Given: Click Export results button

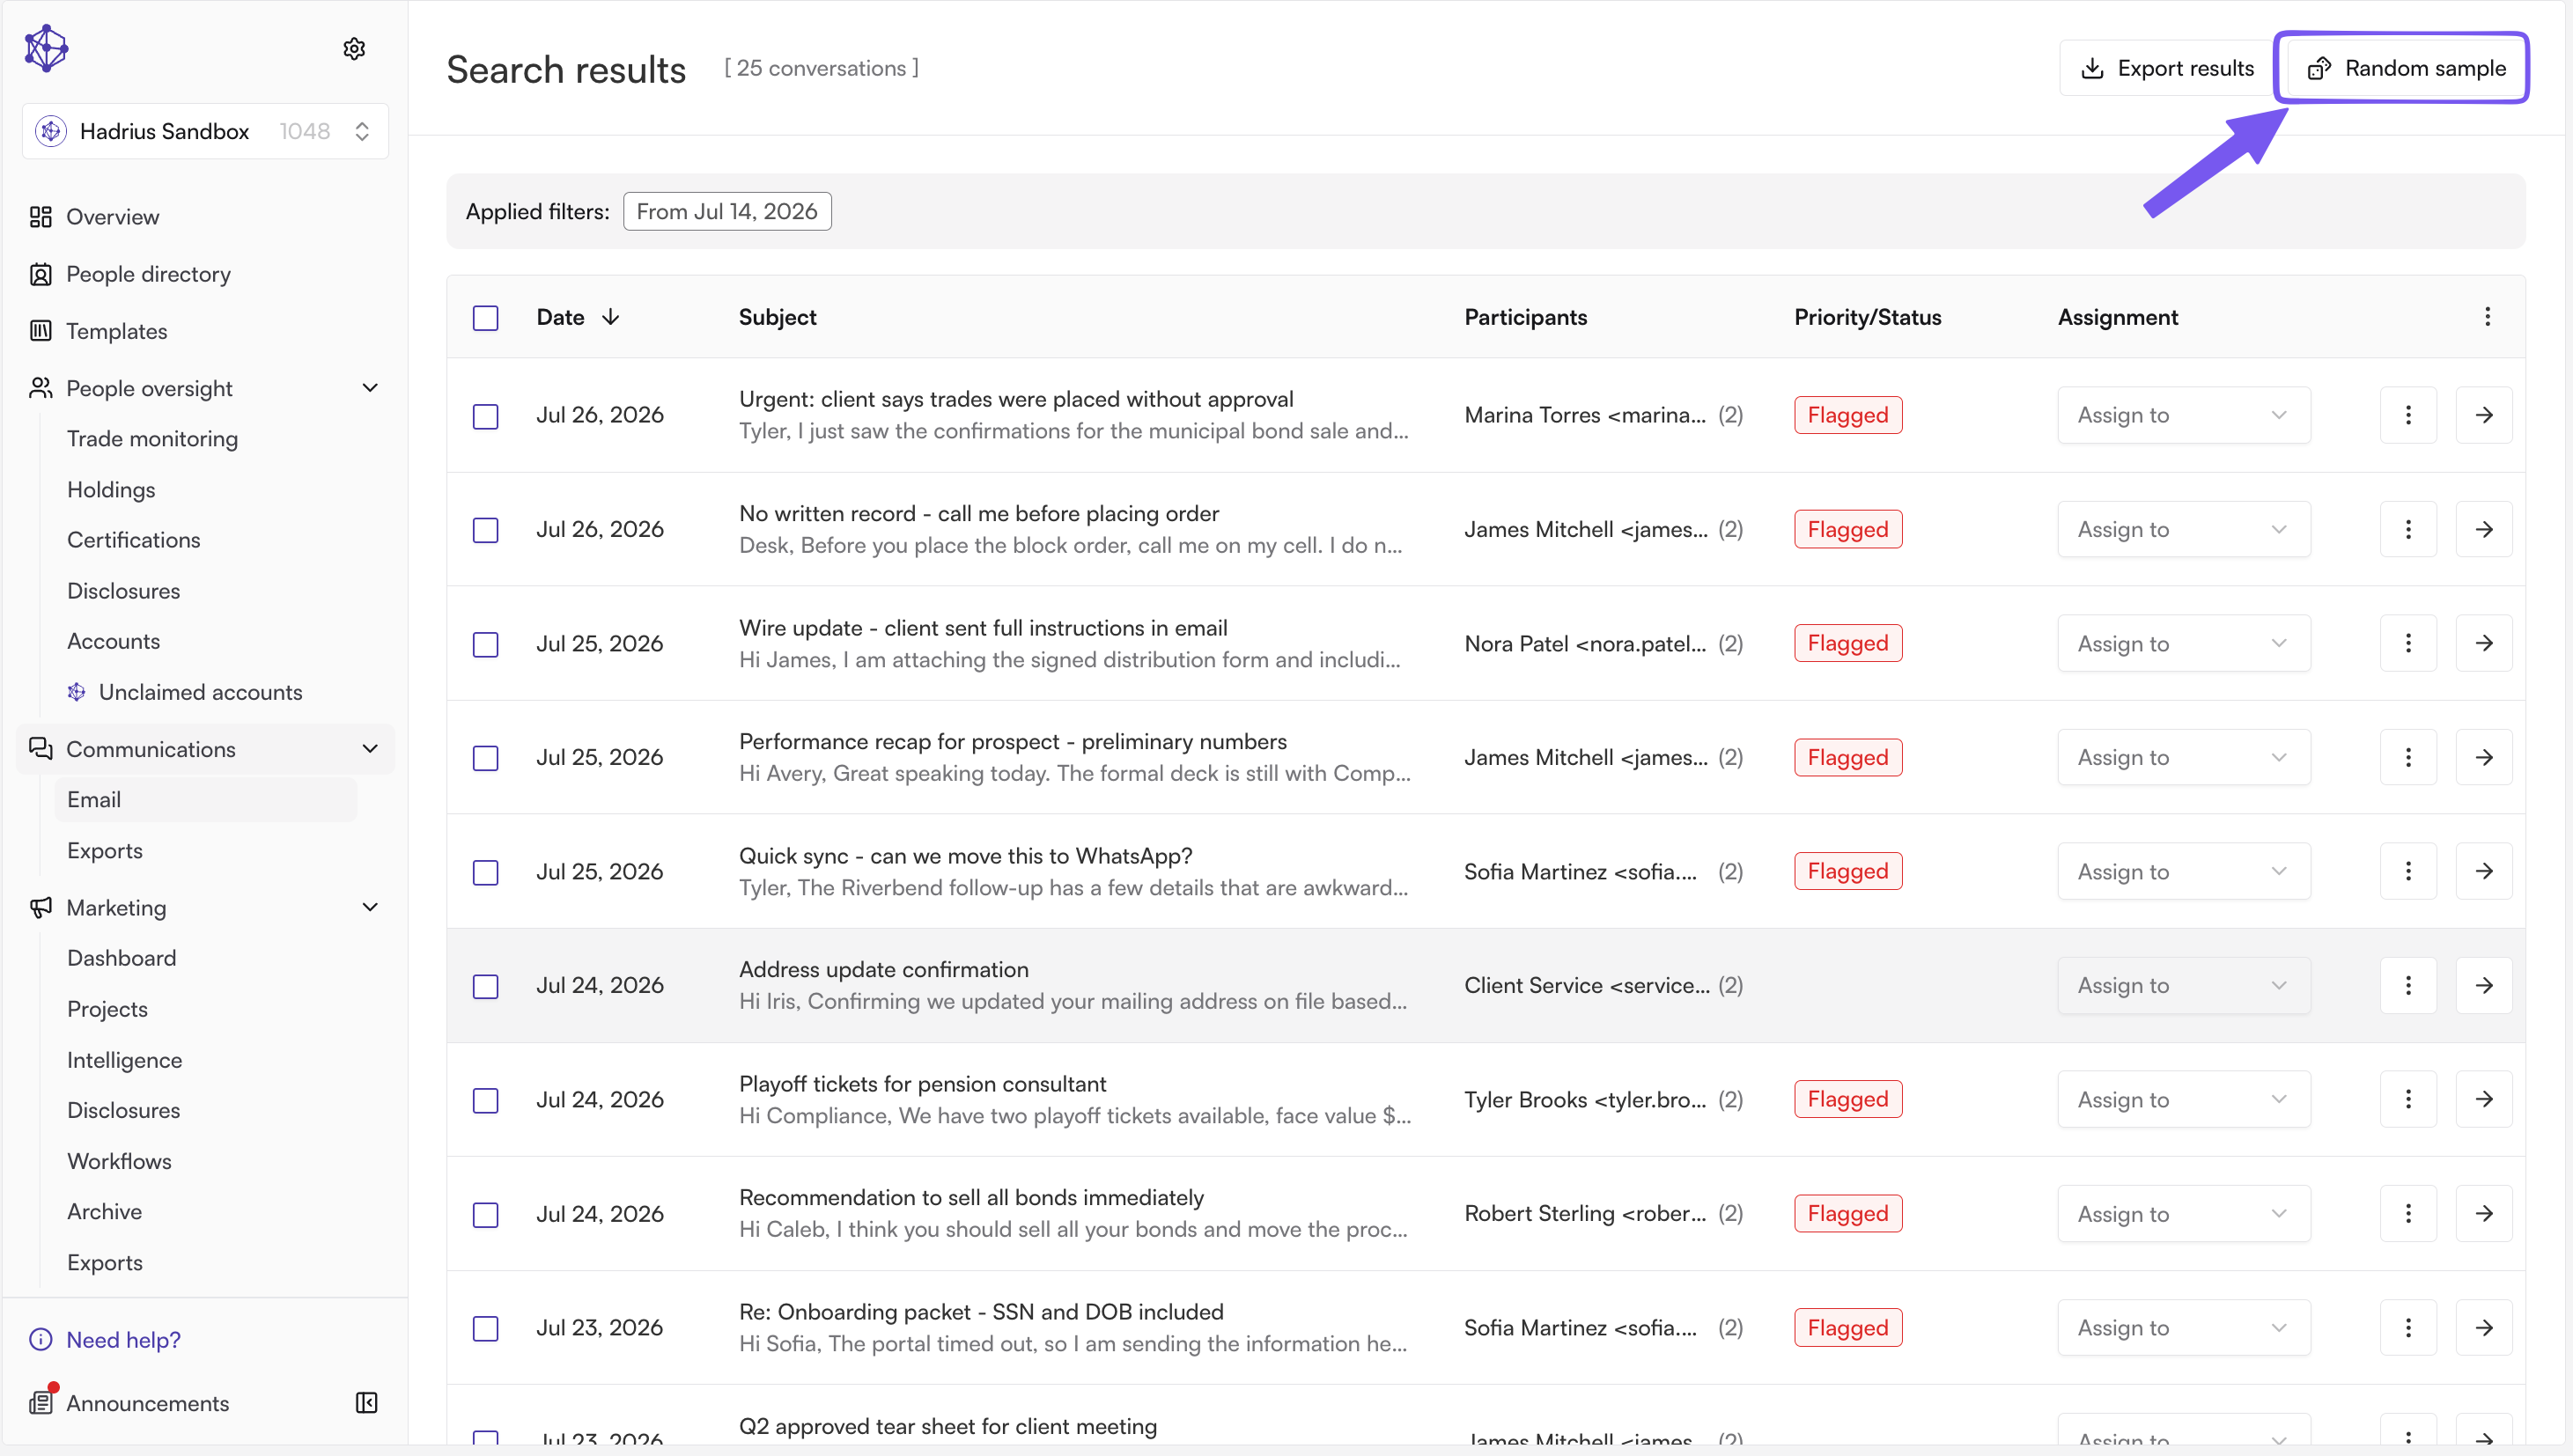Looking at the screenshot, I should click(x=2166, y=68).
